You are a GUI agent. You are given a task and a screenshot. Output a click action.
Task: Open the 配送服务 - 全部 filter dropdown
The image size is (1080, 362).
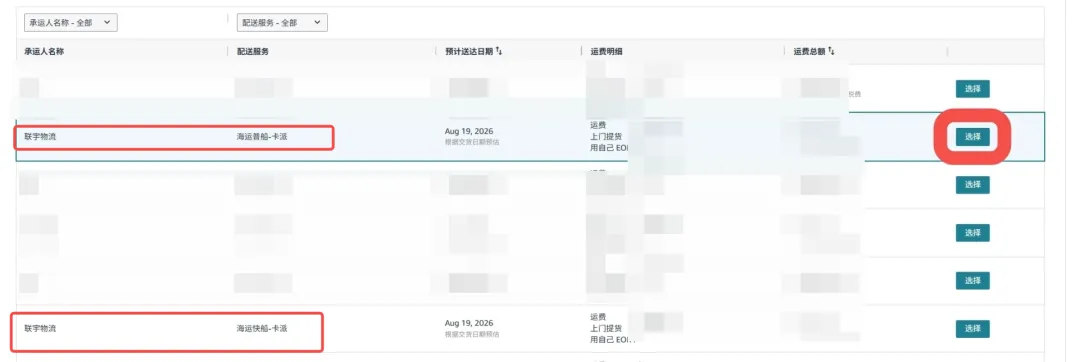pos(282,23)
